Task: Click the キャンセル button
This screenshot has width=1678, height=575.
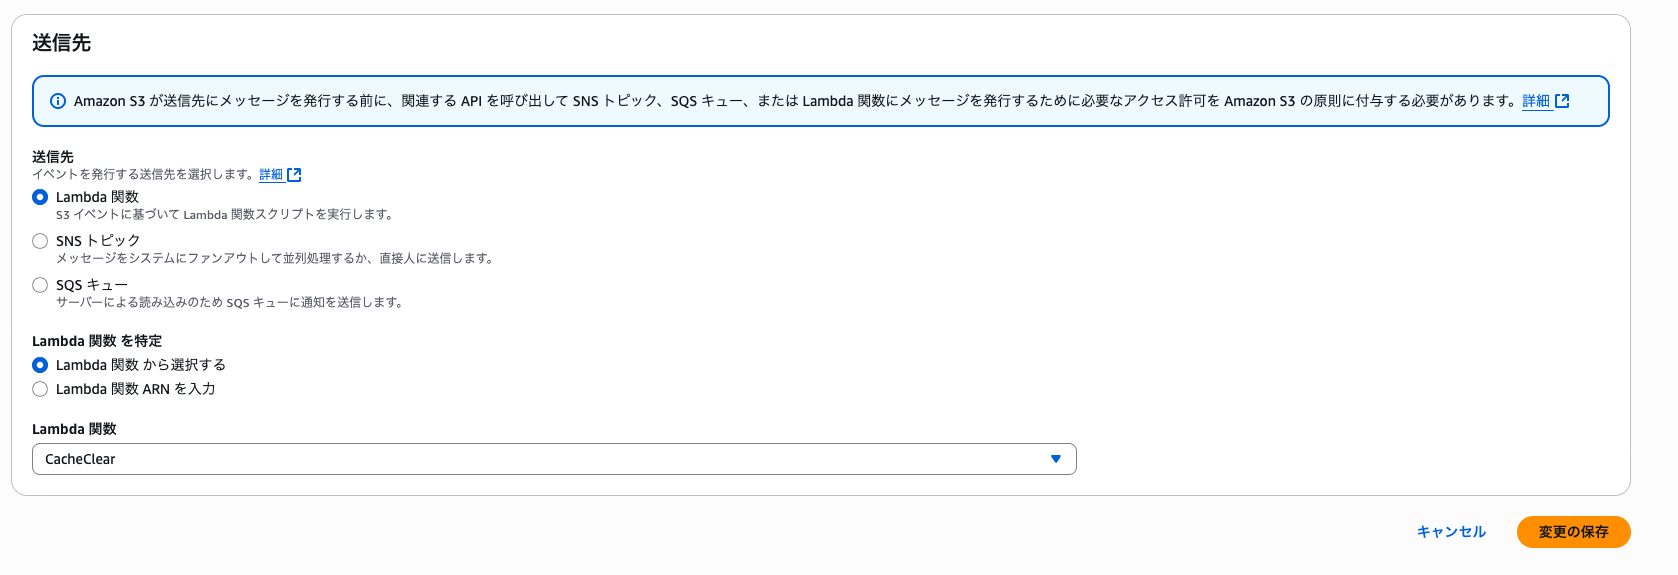Action: tap(1451, 532)
